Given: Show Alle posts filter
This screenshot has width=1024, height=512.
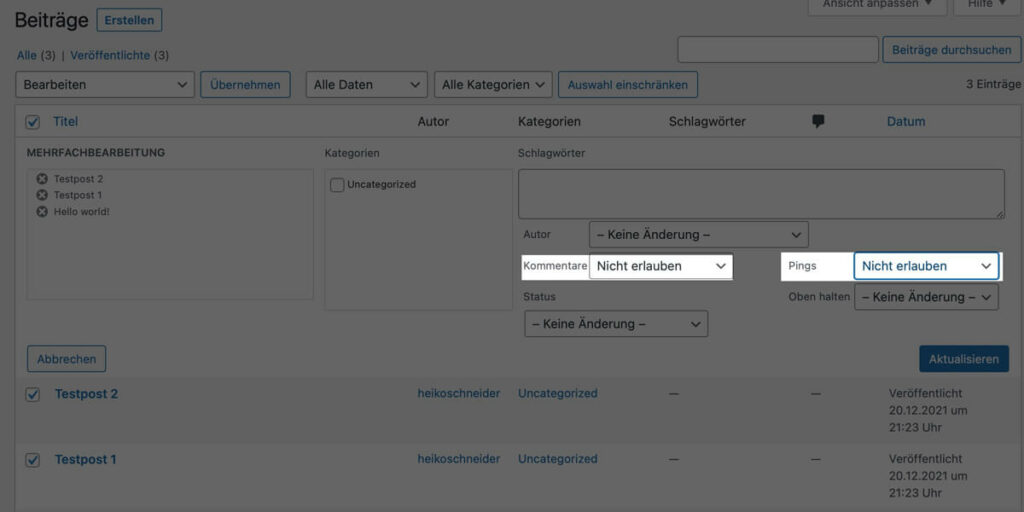Looking at the screenshot, I should (x=27, y=56).
